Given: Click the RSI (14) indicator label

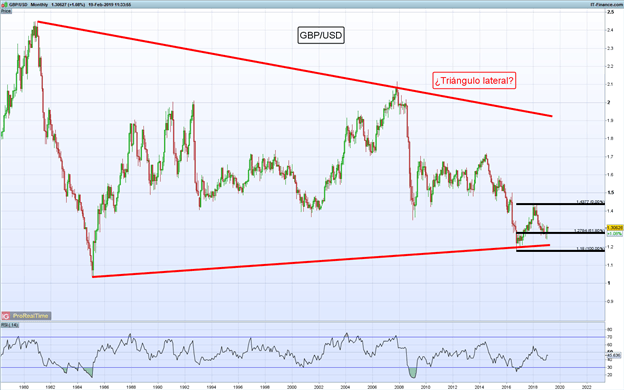Looking at the screenshot, I should pos(10,326).
